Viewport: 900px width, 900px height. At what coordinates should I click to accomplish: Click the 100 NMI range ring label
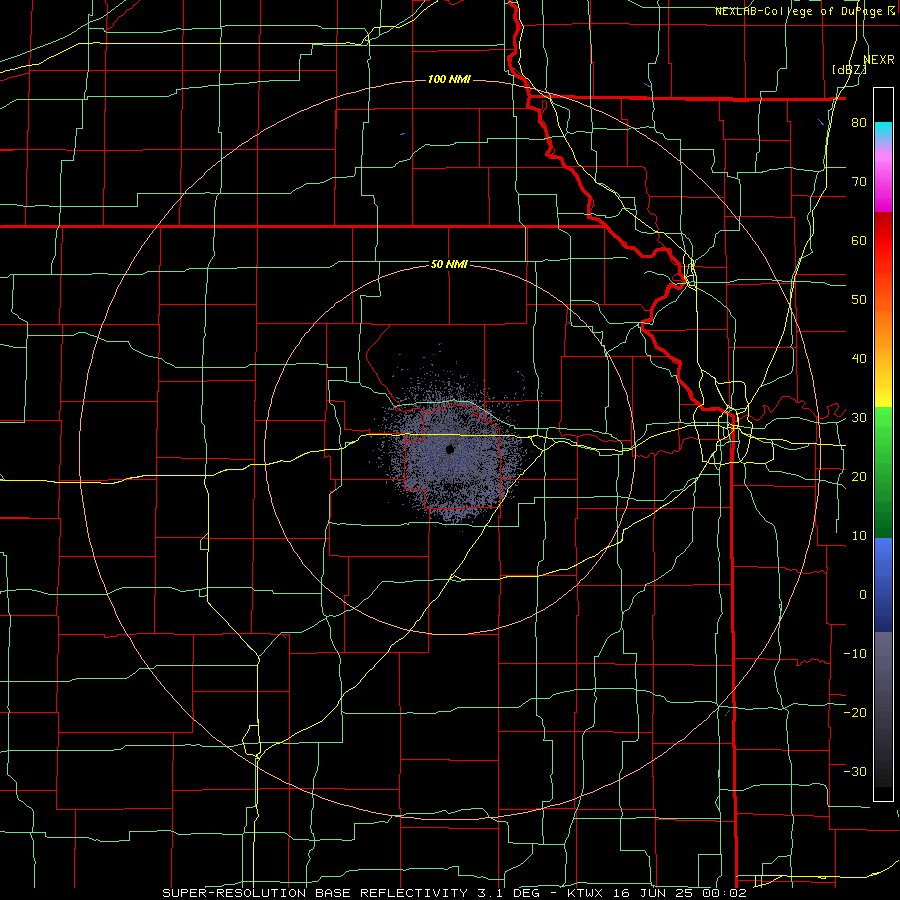pyautogui.click(x=449, y=79)
